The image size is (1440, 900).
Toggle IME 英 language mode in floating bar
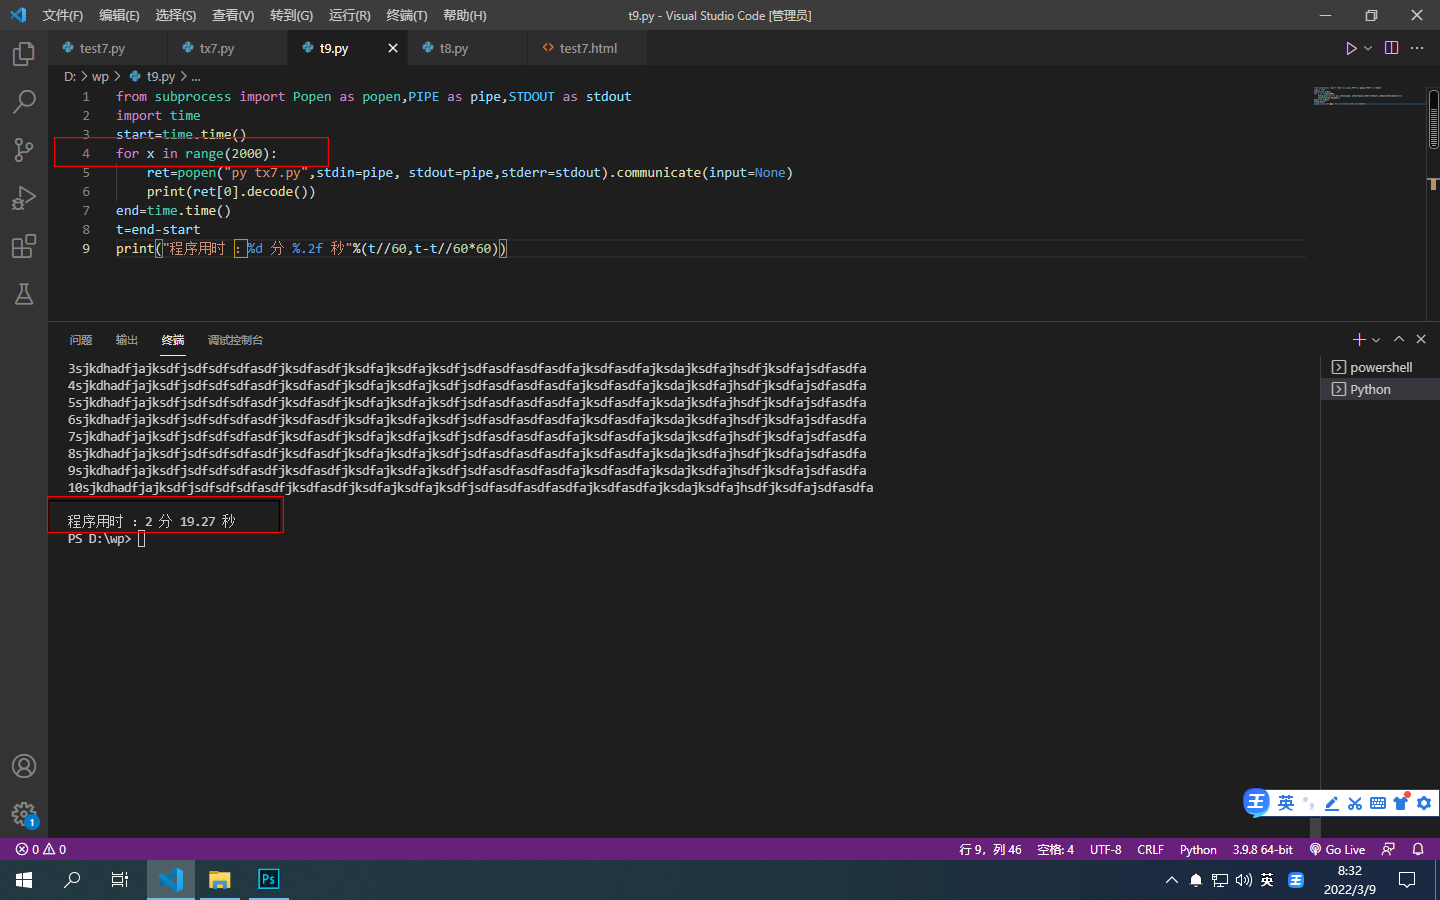point(1286,803)
